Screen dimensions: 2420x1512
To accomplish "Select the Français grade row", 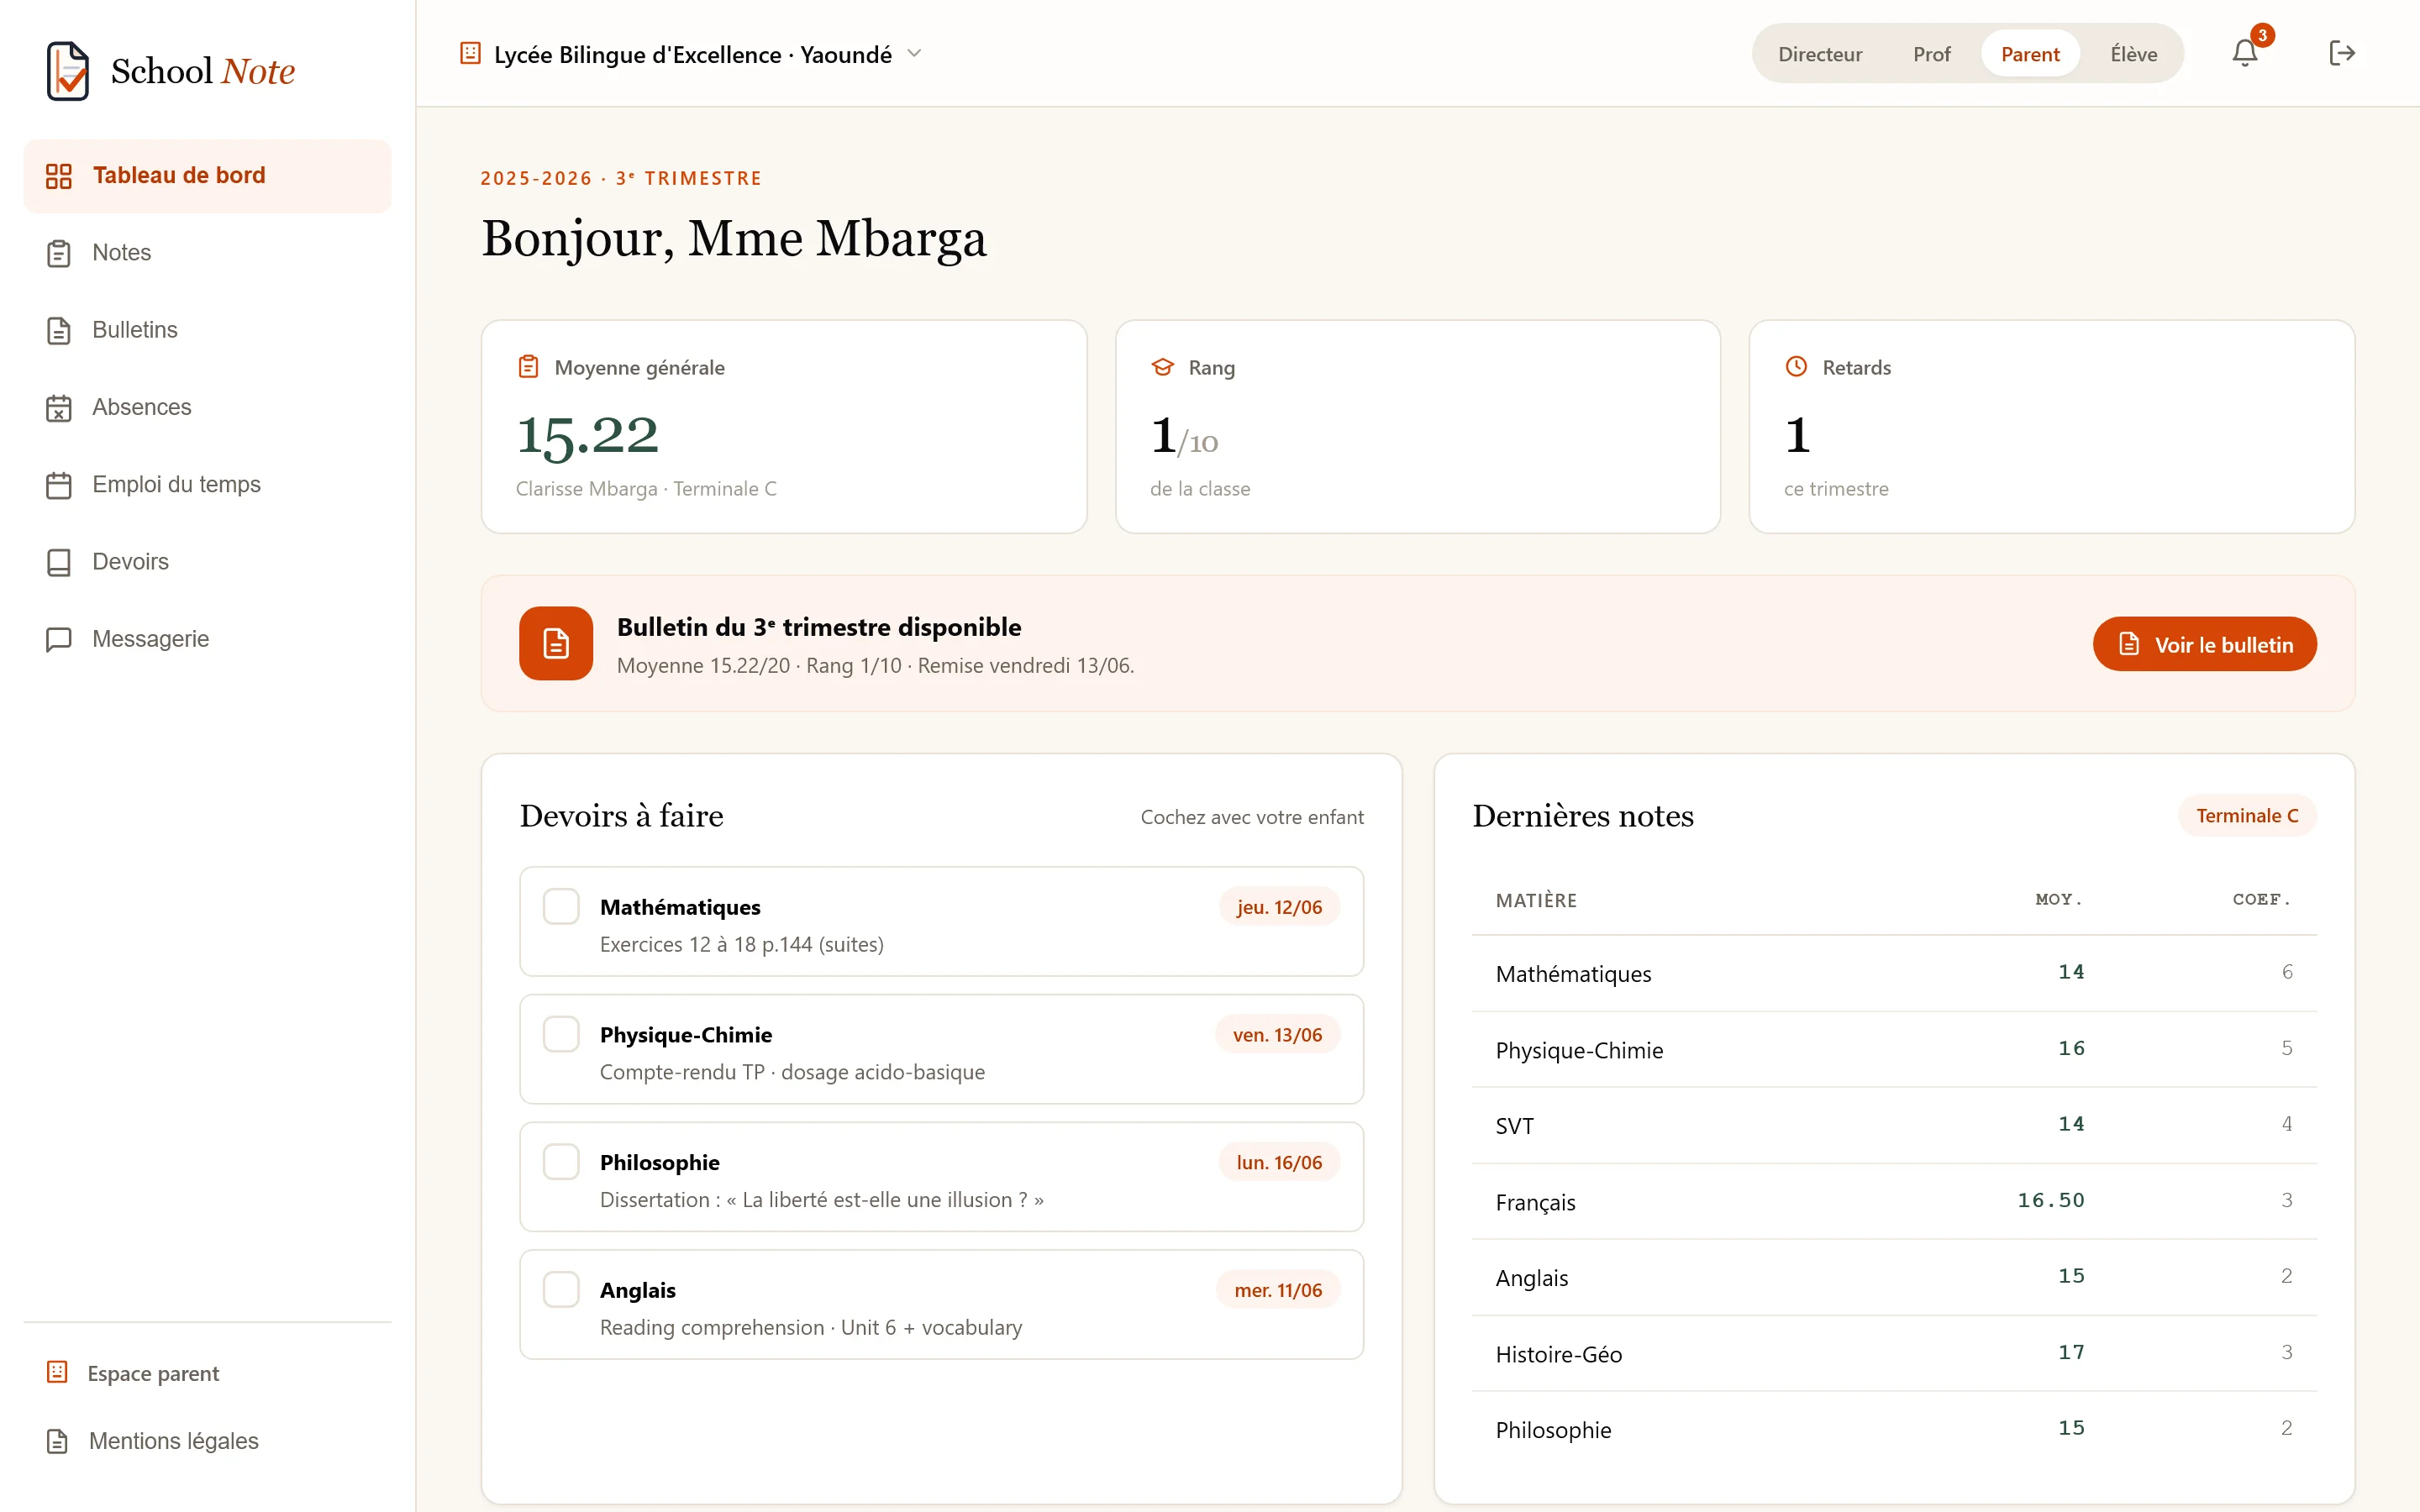I will click(x=1894, y=1201).
